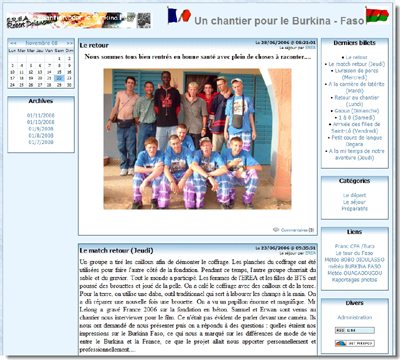The height and width of the screenshot is (360, 400).
Task: Open 'Le match retour (Jeudi)' in Derniers billets
Action: [356, 64]
